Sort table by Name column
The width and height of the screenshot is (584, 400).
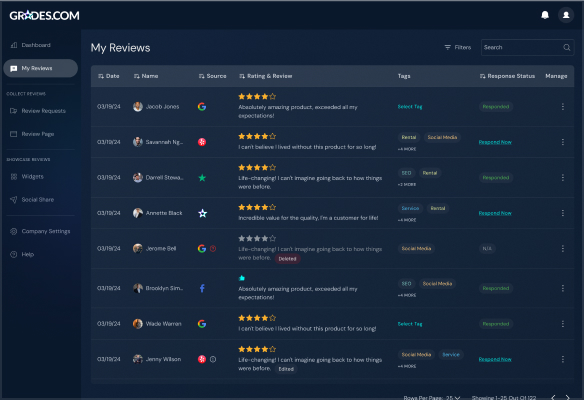pyautogui.click(x=146, y=76)
